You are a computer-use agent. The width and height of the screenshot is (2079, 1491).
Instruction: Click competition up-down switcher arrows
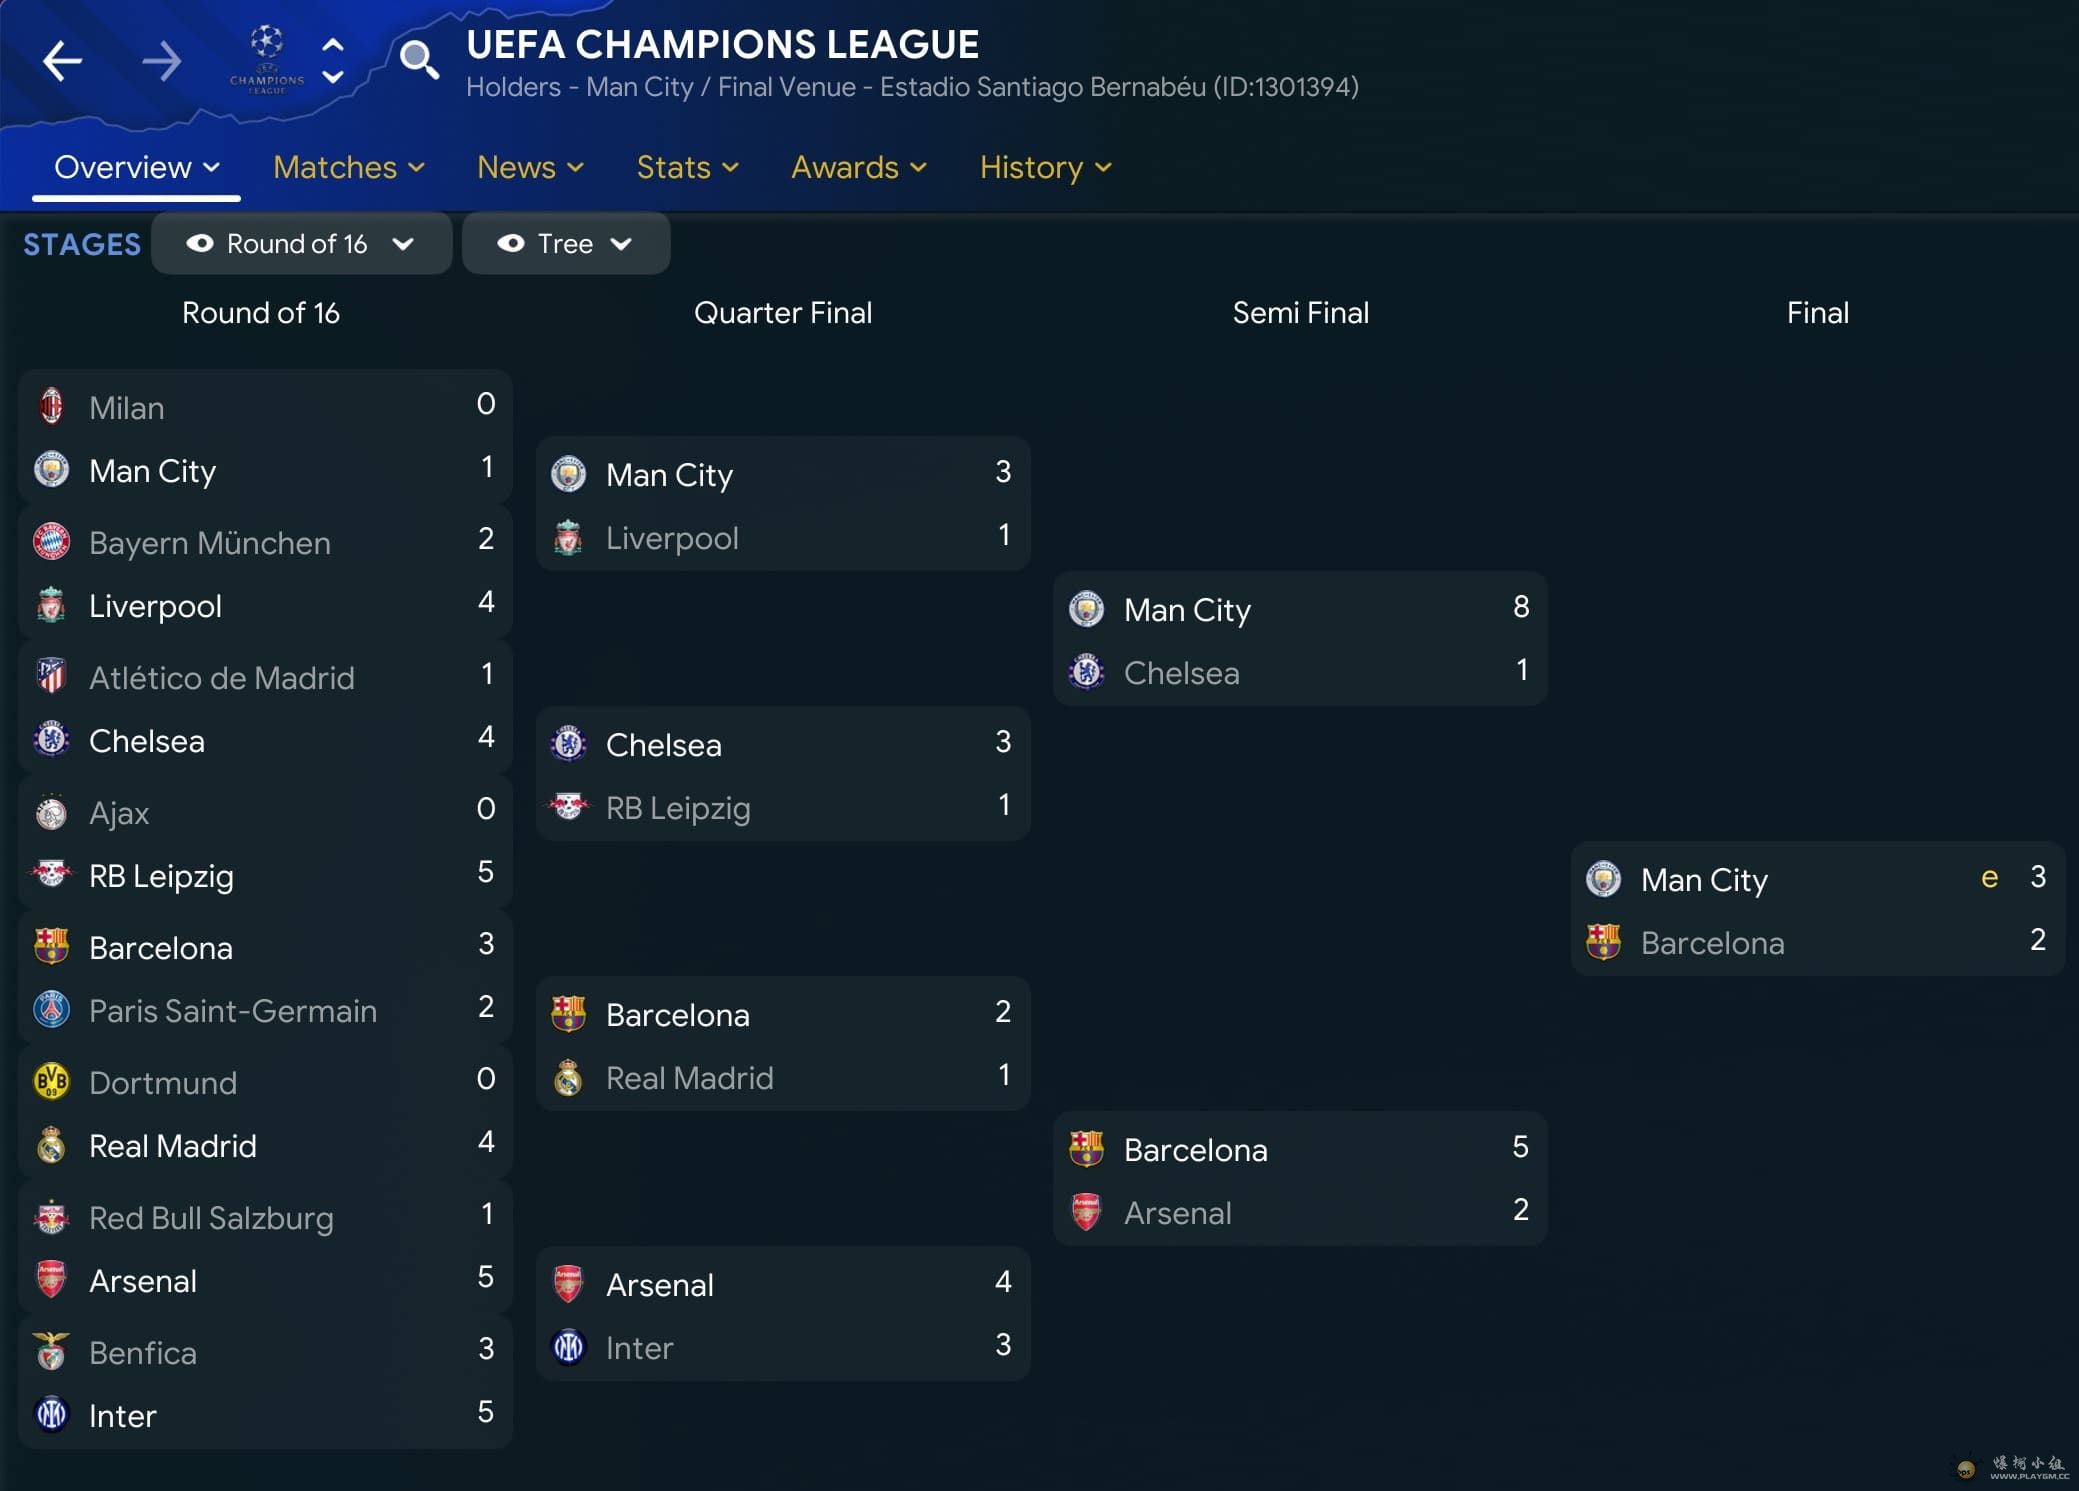click(333, 61)
